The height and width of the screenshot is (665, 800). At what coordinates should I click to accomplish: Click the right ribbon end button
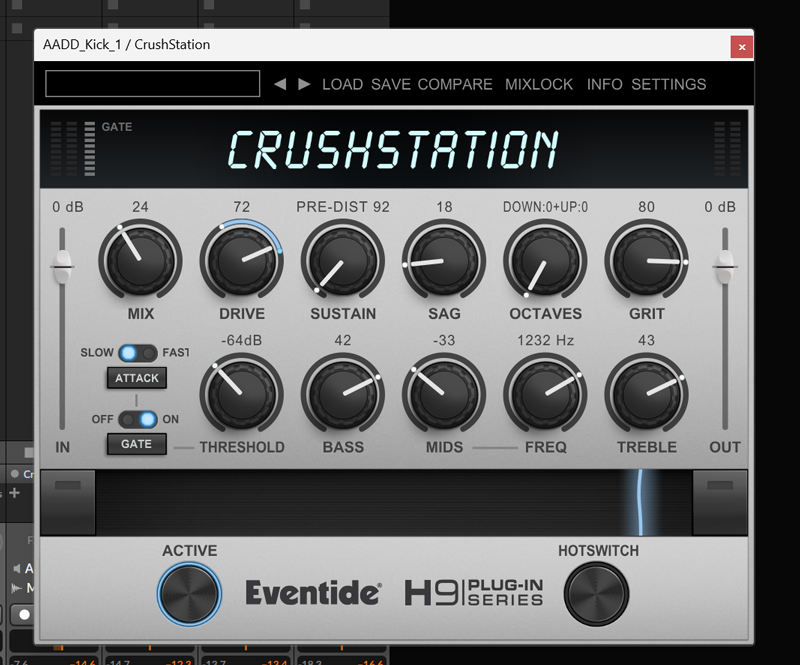coord(720,503)
